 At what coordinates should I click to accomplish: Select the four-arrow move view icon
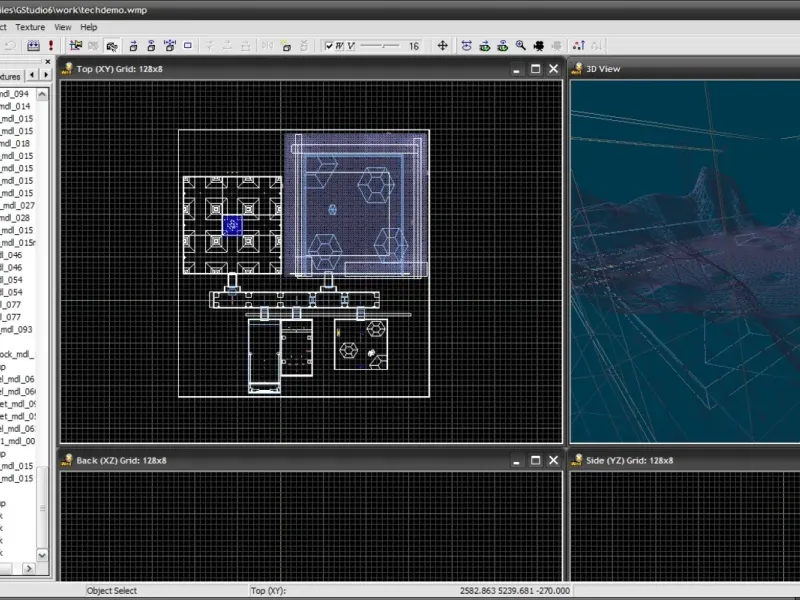pos(442,45)
